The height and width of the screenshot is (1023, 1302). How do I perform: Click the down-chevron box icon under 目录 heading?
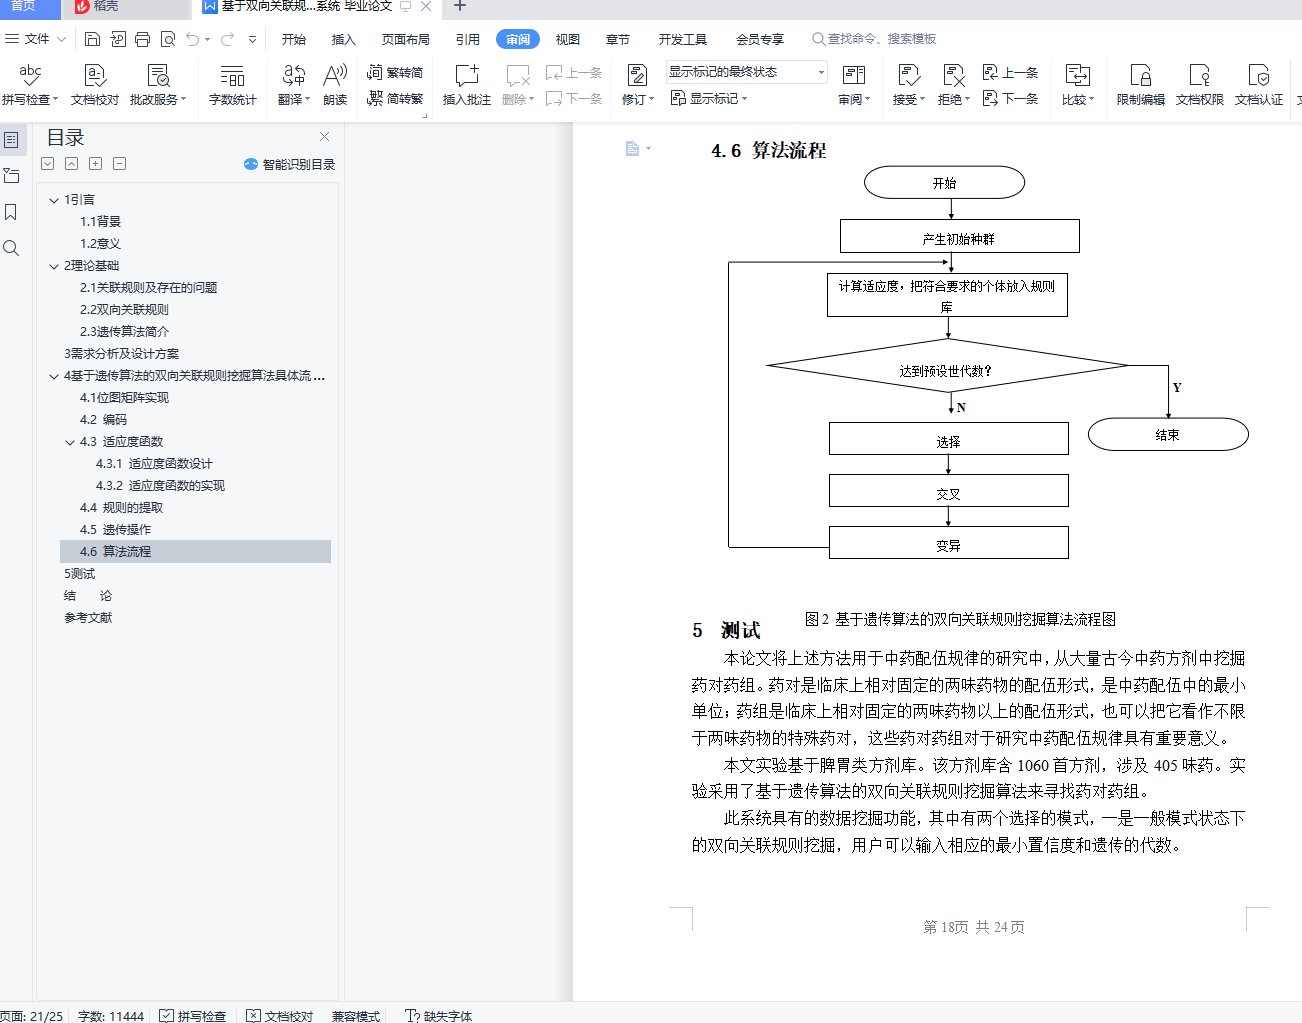coord(48,164)
